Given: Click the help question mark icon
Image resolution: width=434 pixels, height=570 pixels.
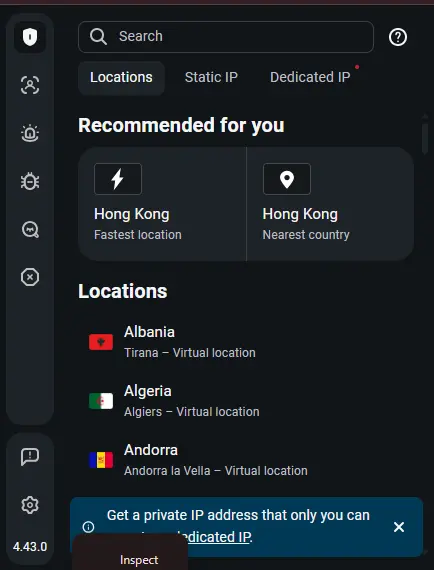Looking at the screenshot, I should (398, 37).
